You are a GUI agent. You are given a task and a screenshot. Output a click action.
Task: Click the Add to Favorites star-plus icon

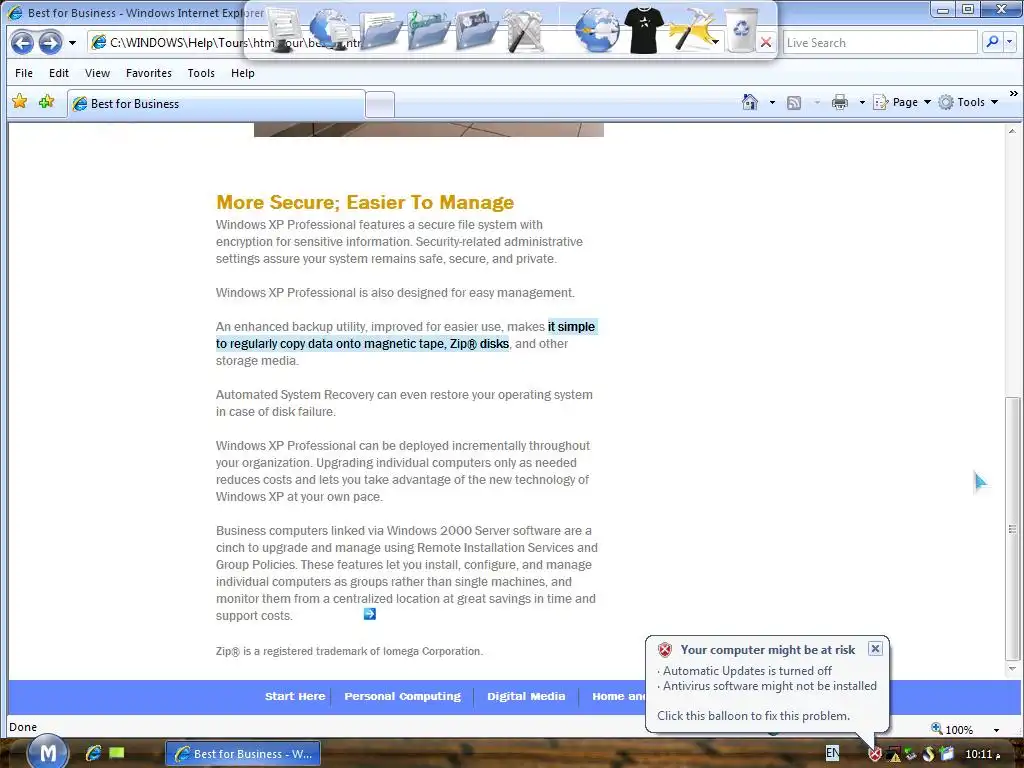[46, 102]
